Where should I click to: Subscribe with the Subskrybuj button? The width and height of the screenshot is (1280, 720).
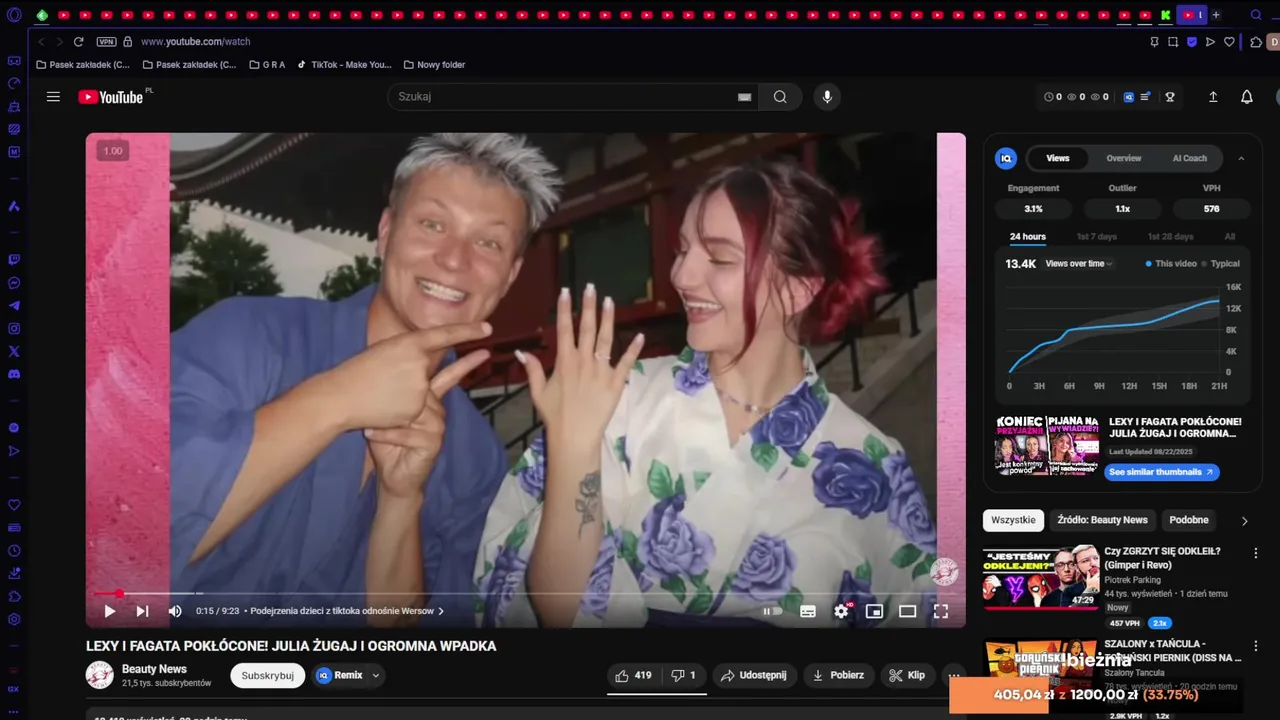coord(267,675)
